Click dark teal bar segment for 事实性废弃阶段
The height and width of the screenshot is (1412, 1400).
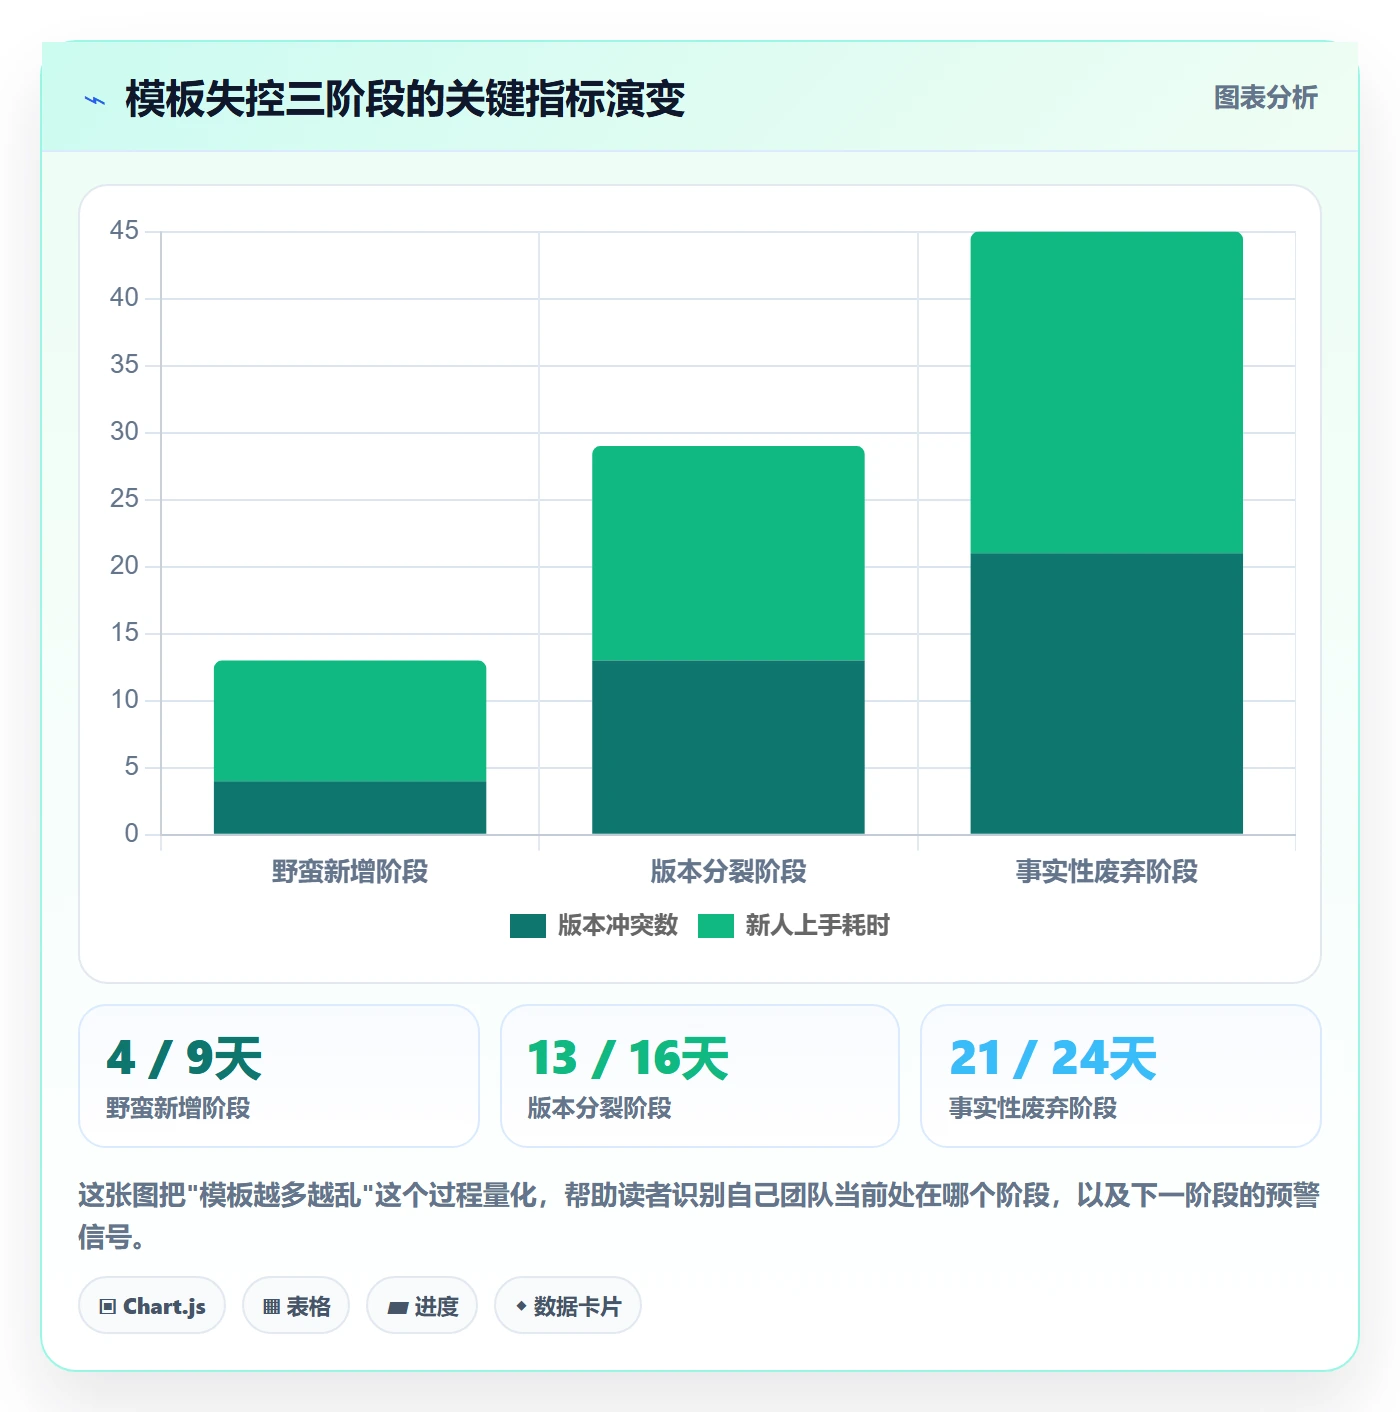click(x=1107, y=694)
